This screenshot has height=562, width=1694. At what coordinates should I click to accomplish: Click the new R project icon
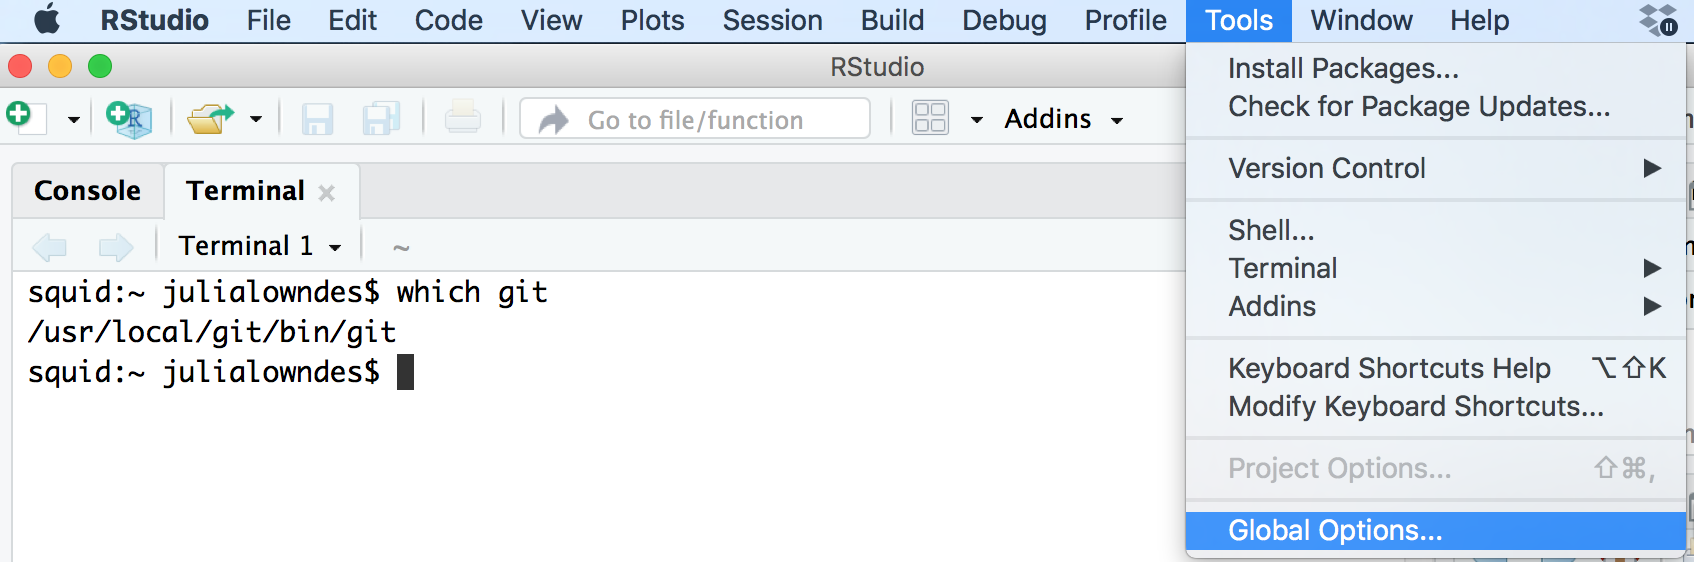click(129, 119)
